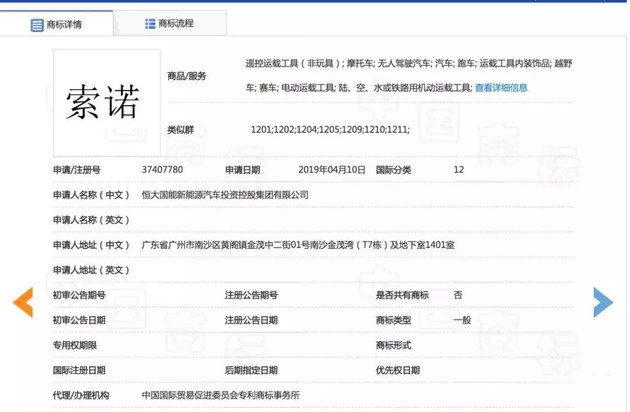
Task: Click the 专用权期限 label
Action: pos(75,345)
